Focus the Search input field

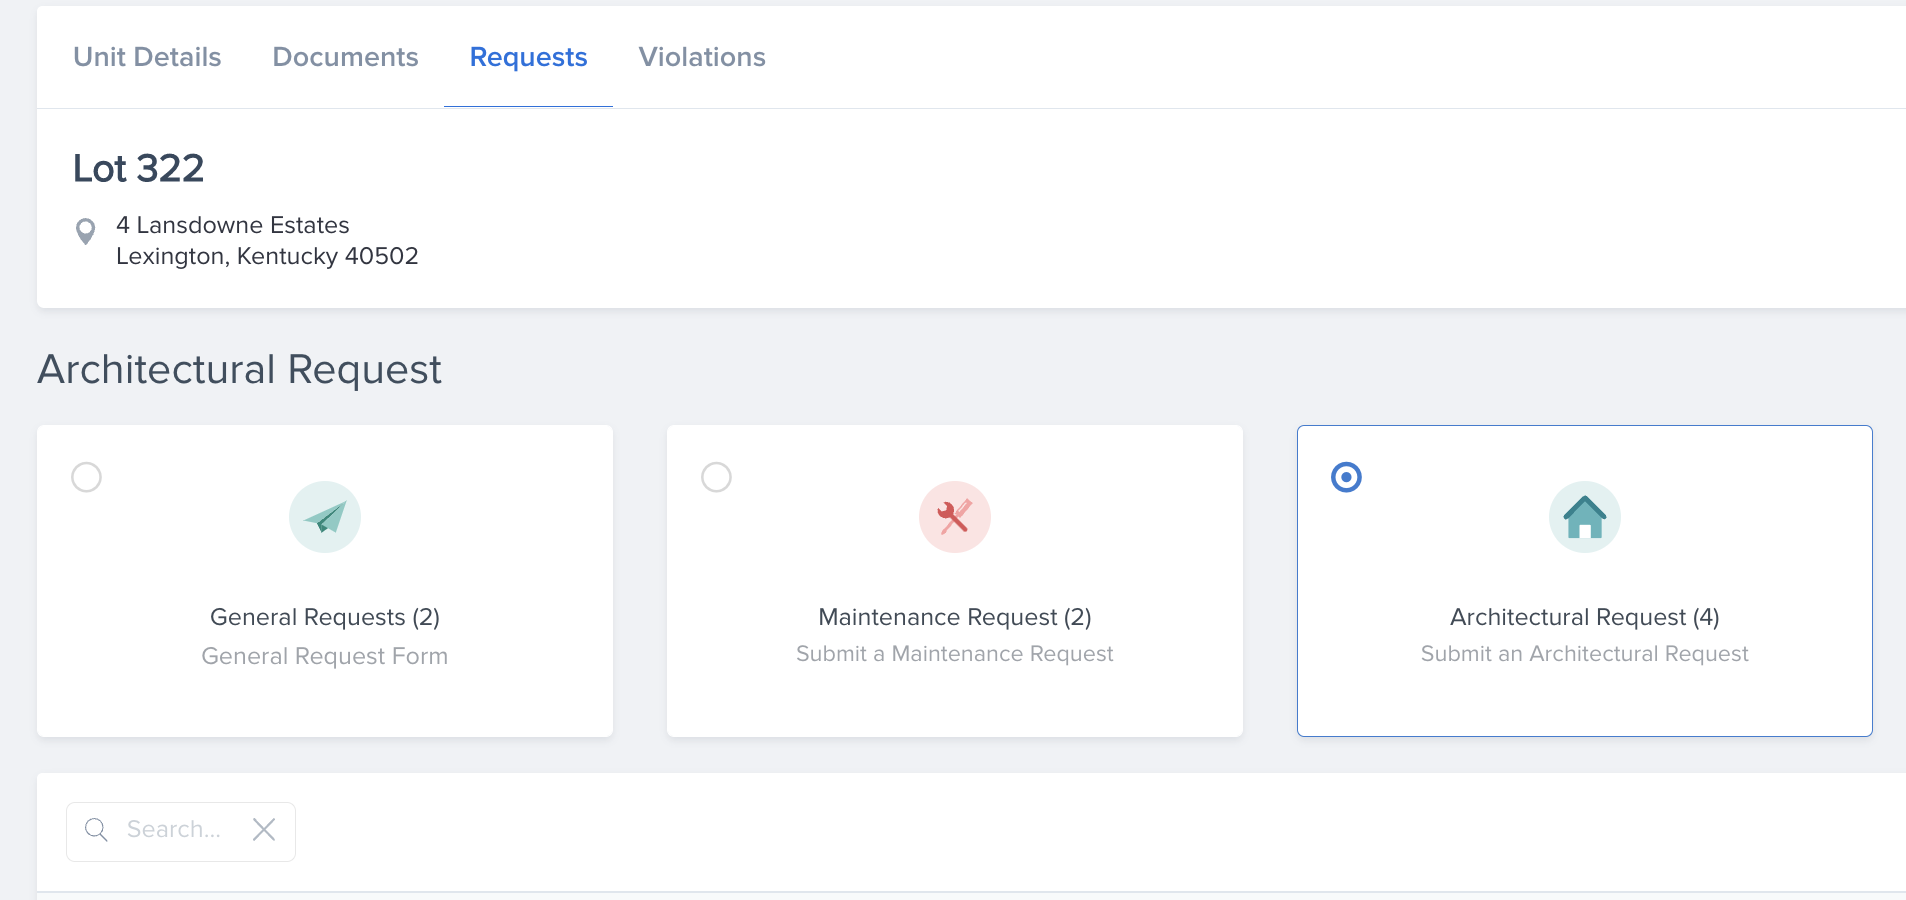[175, 830]
